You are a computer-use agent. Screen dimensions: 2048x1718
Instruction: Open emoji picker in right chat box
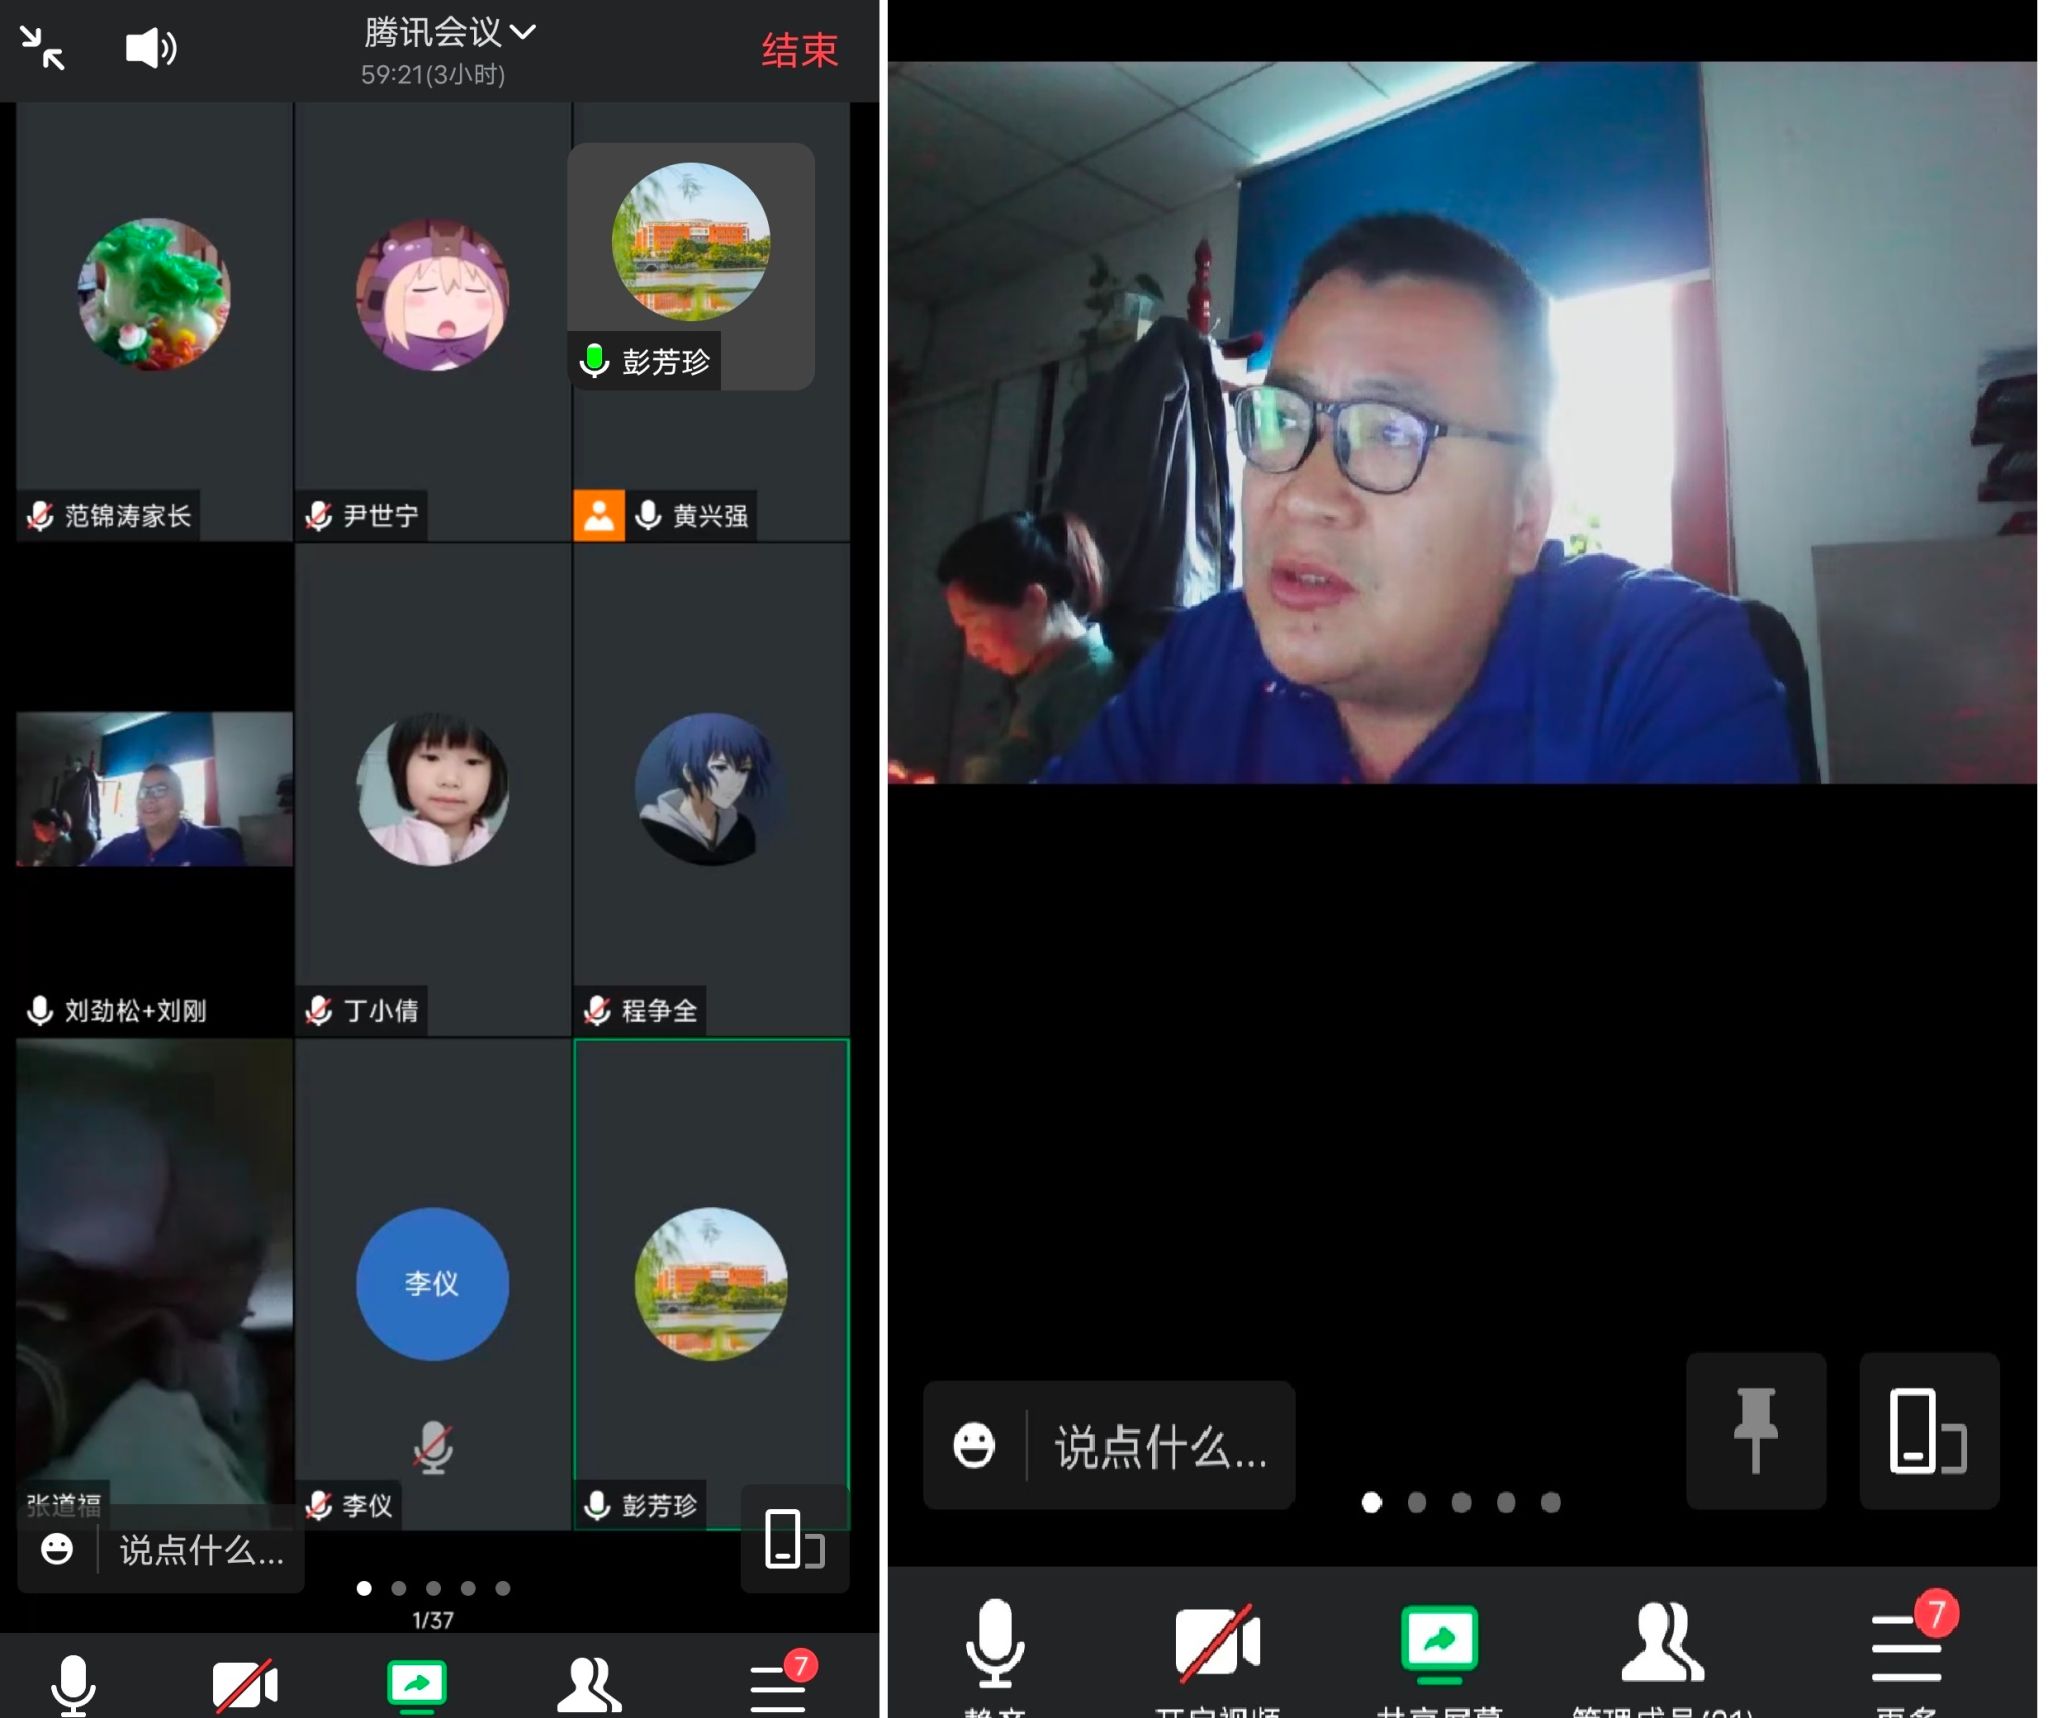click(974, 1446)
